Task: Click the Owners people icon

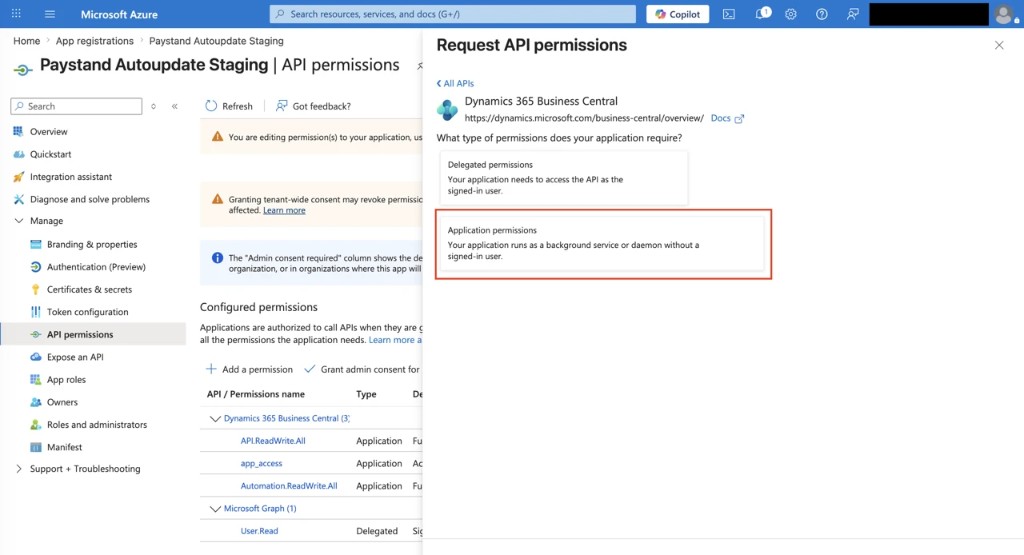Action: [35, 402]
